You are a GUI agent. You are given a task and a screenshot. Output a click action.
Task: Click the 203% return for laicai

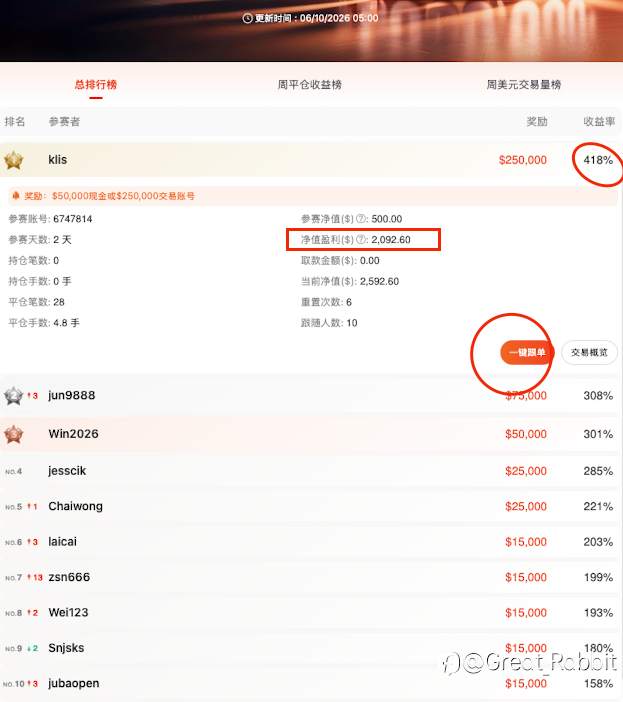pyautogui.click(x=598, y=542)
